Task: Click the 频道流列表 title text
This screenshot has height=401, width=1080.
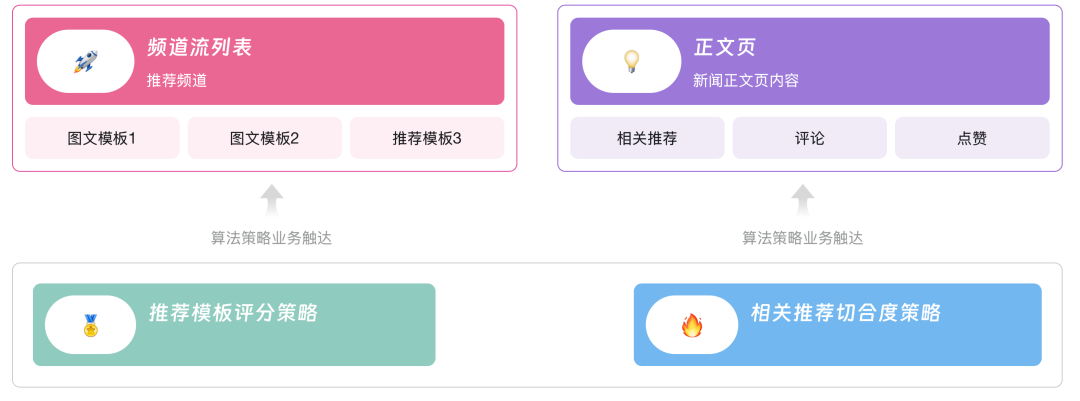Action: (x=199, y=47)
